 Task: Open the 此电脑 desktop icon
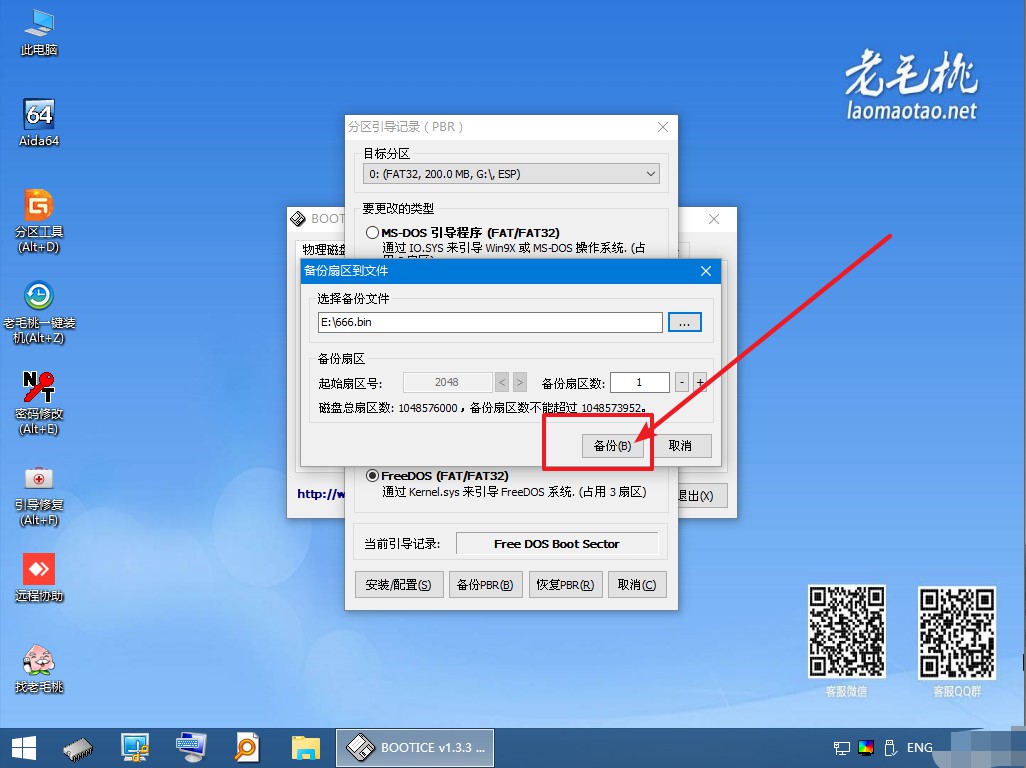point(39,33)
